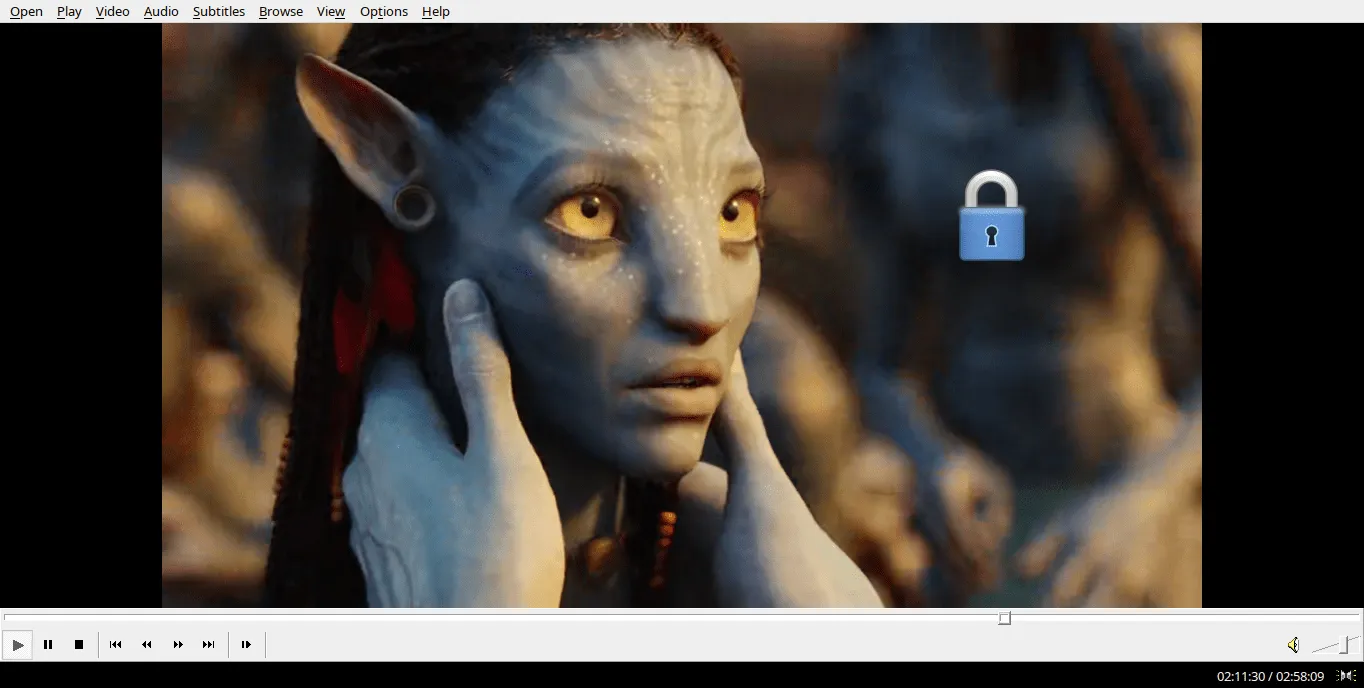Expand the Audio menu

[x=161, y=12]
